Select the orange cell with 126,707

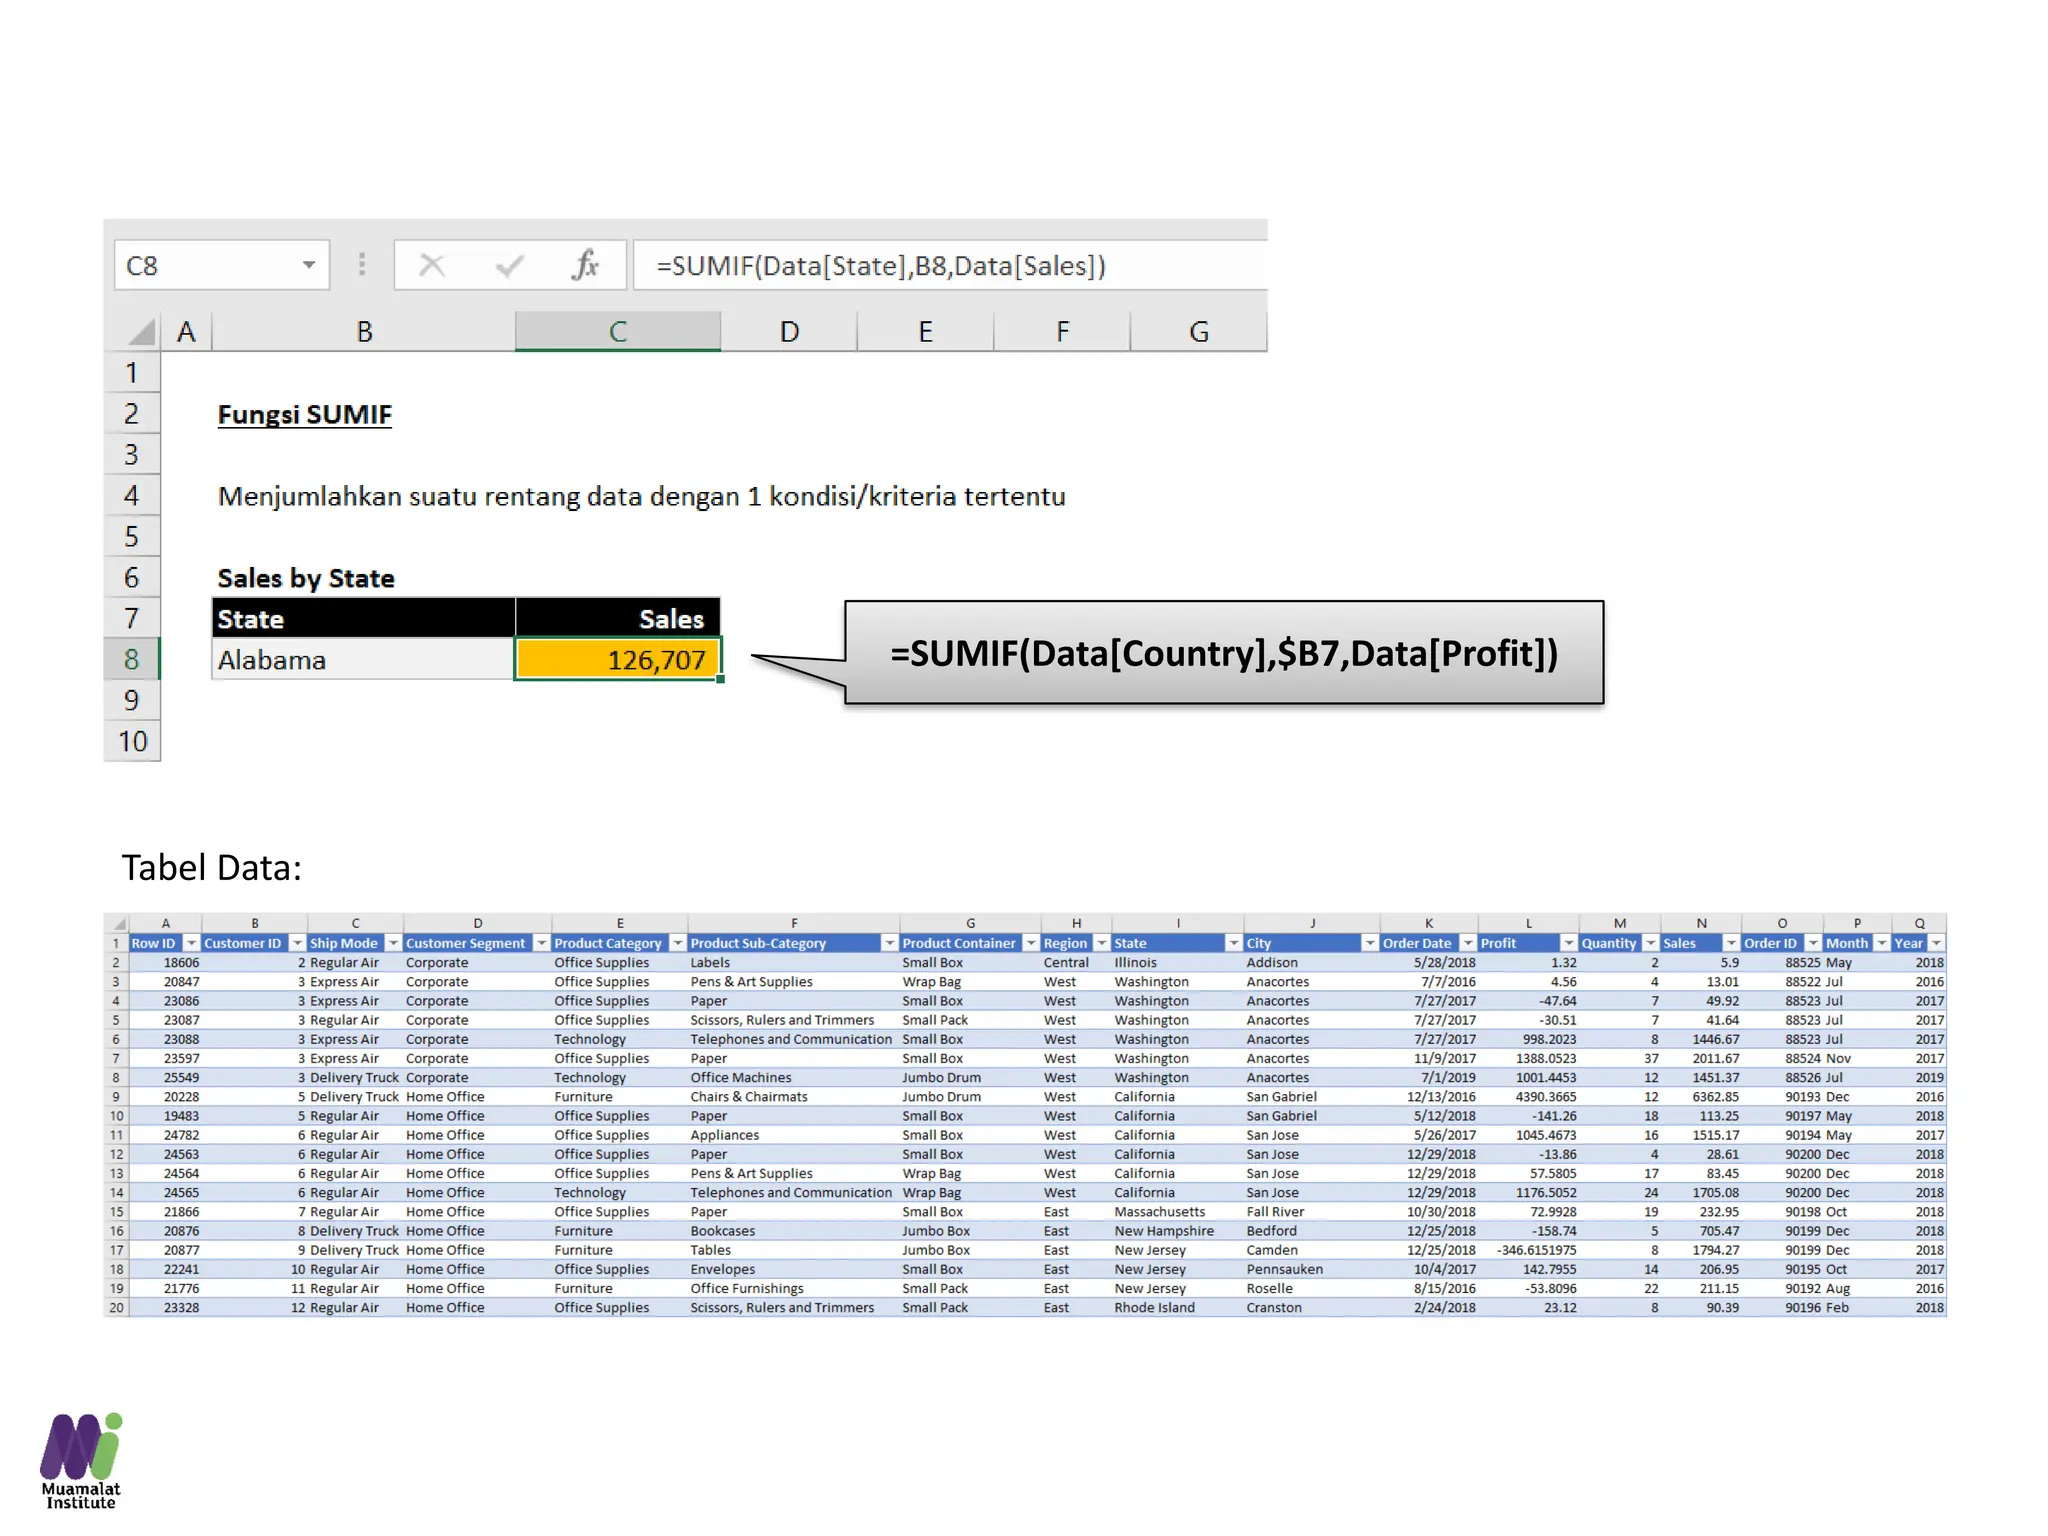[x=618, y=660]
